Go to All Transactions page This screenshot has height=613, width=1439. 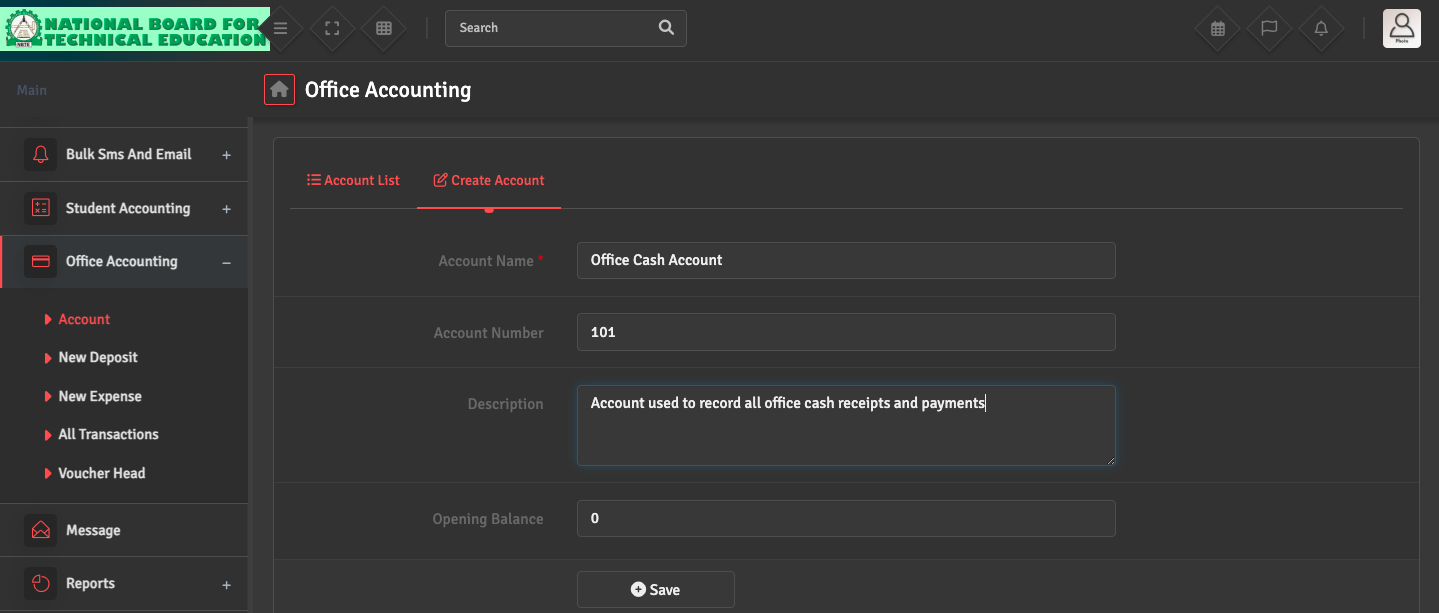point(108,435)
